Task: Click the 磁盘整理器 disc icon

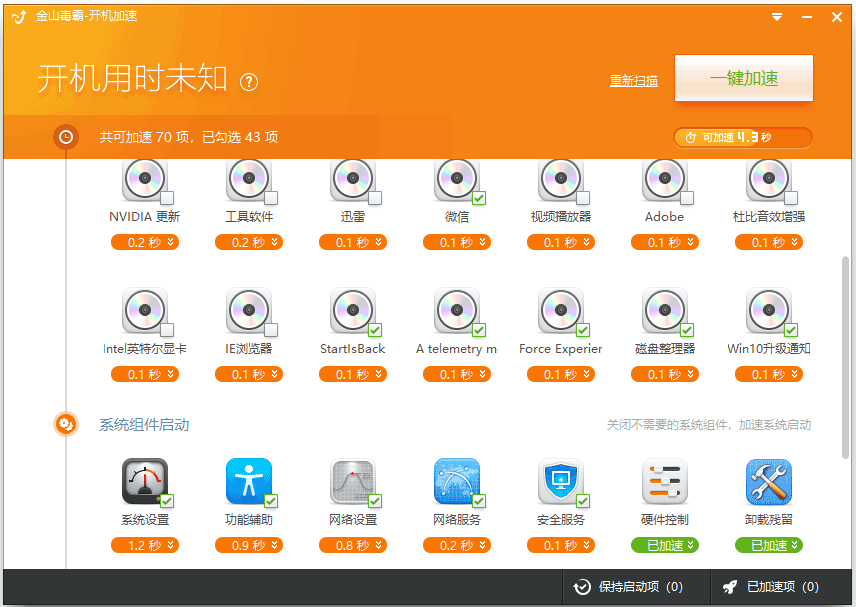Action: [665, 311]
